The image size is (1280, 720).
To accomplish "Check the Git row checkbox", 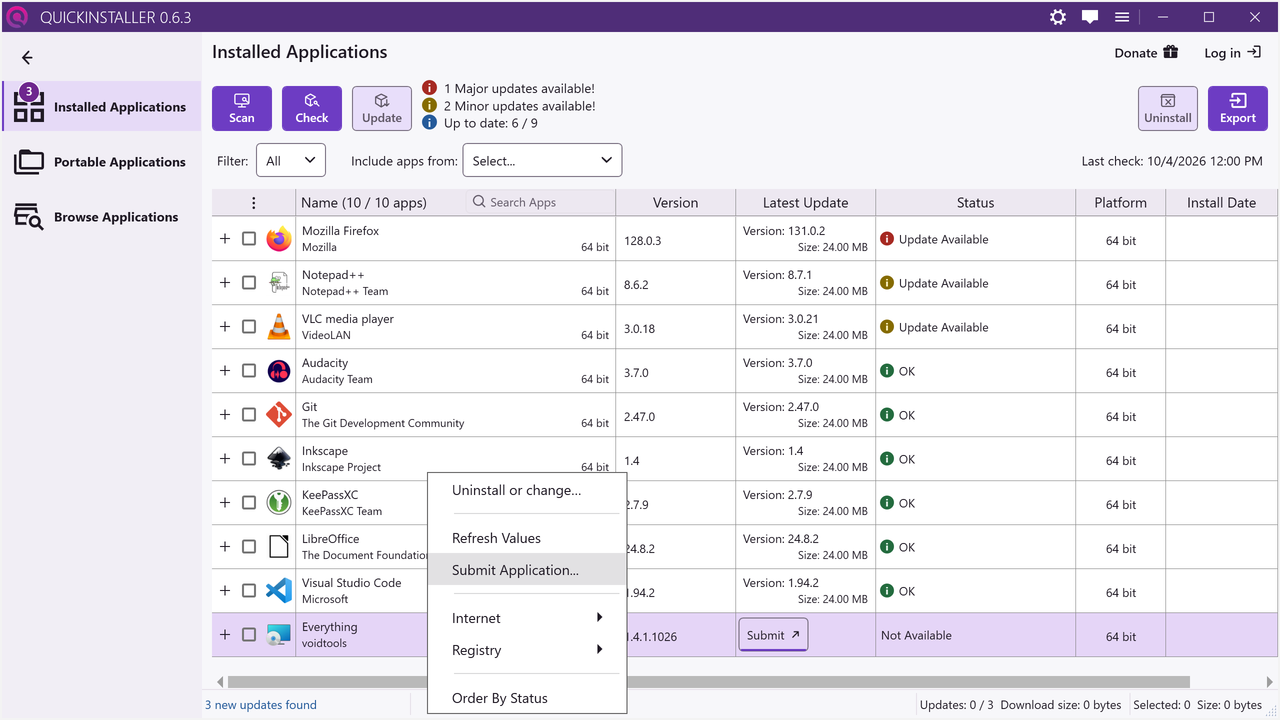I will (249, 415).
